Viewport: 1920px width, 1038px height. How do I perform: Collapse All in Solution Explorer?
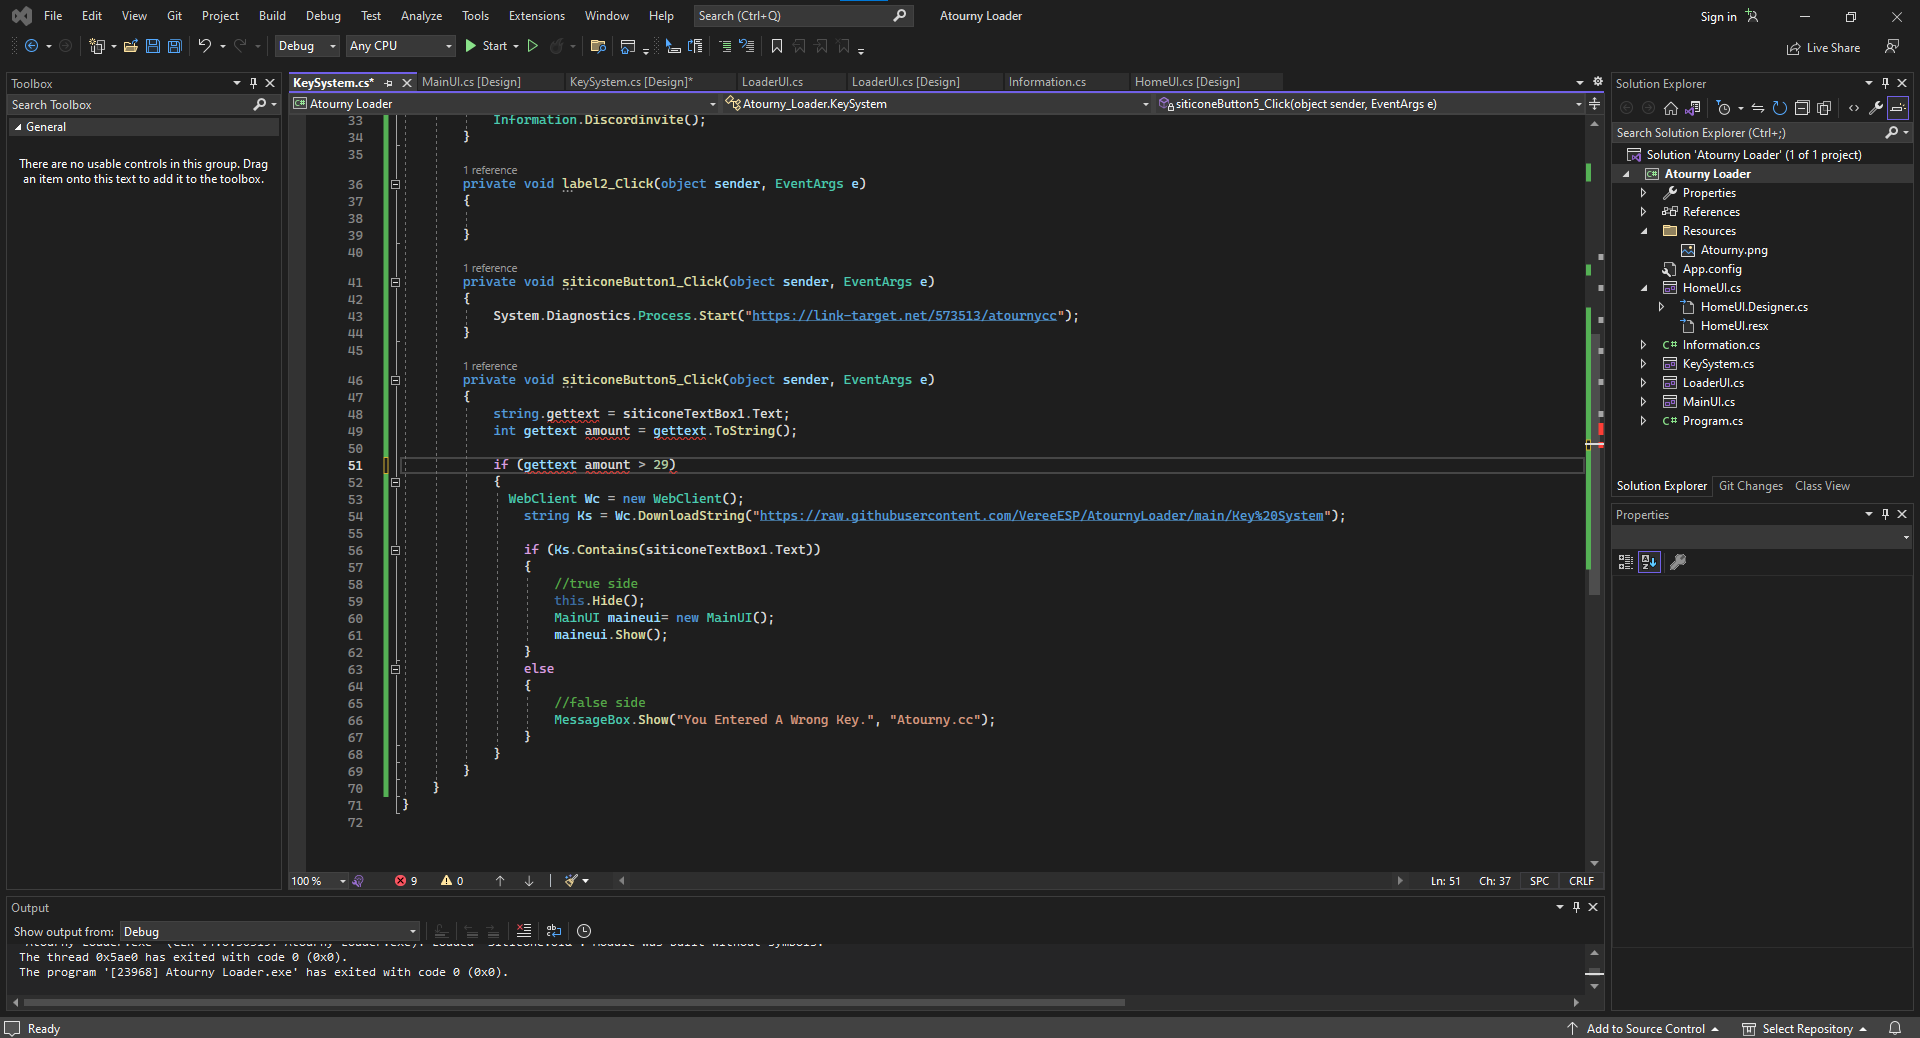pyautogui.click(x=1802, y=108)
